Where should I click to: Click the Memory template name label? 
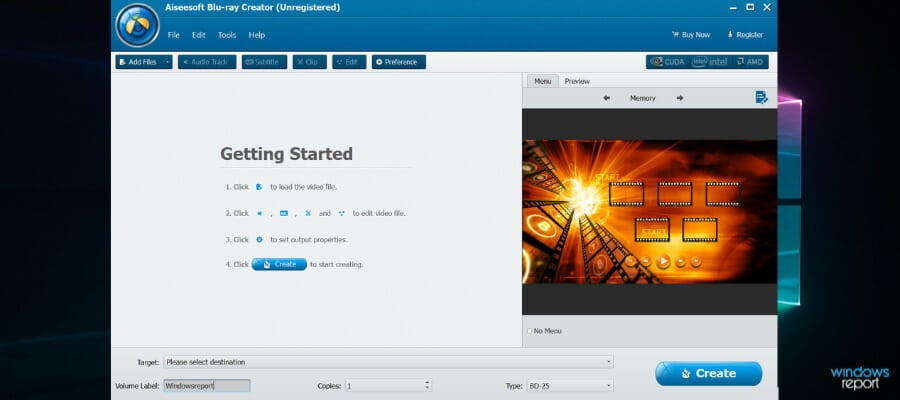(643, 99)
